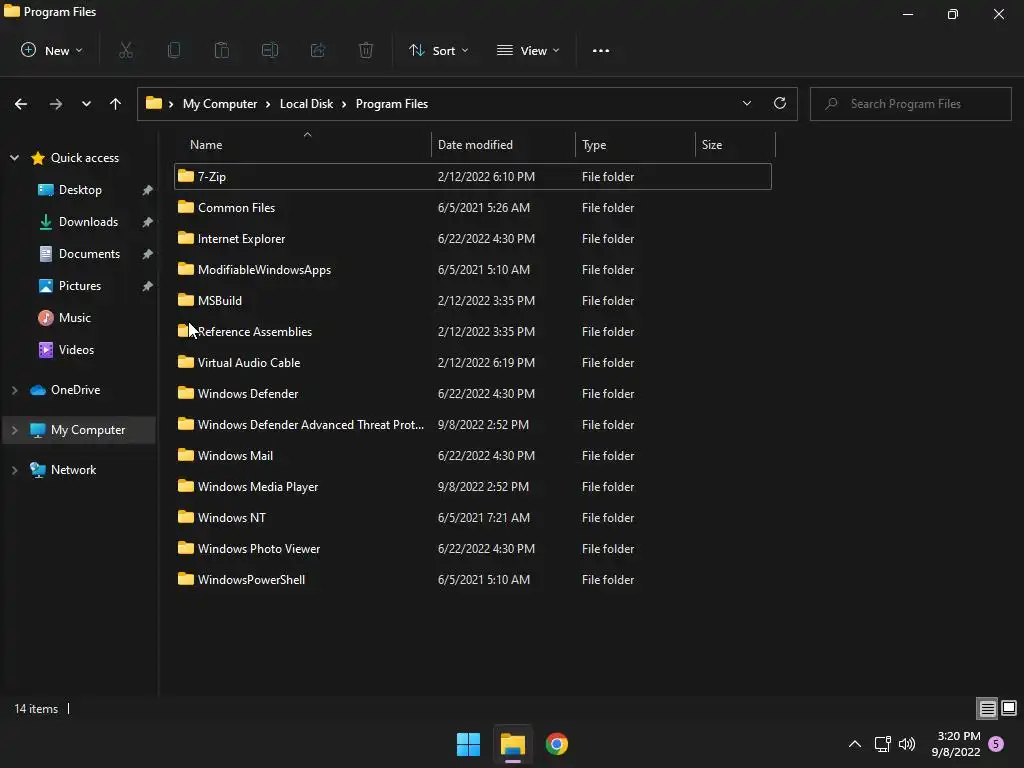The height and width of the screenshot is (768, 1024).
Task: Click File Explorer on taskbar
Action: (513, 744)
